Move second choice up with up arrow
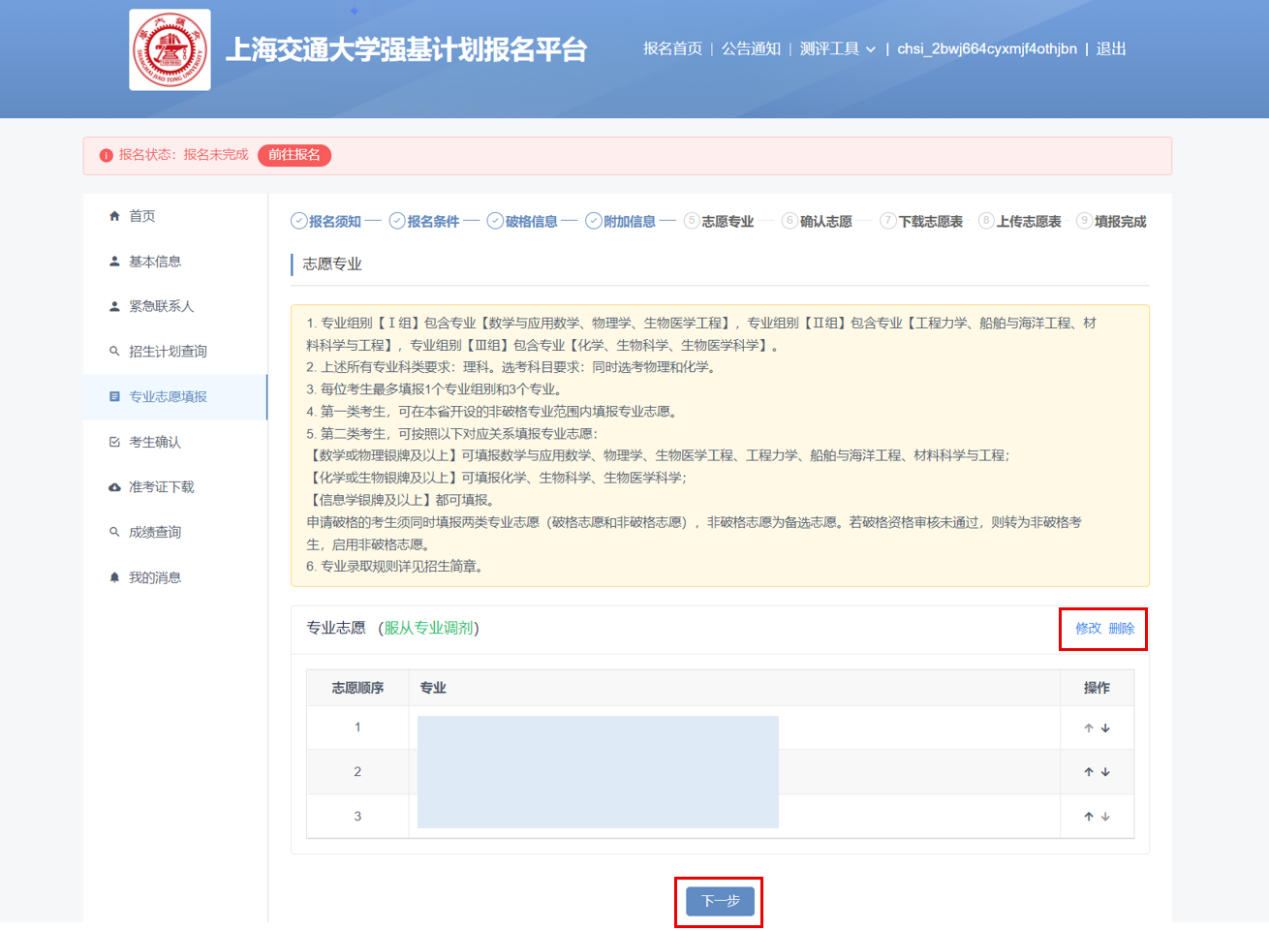 coord(1089,772)
